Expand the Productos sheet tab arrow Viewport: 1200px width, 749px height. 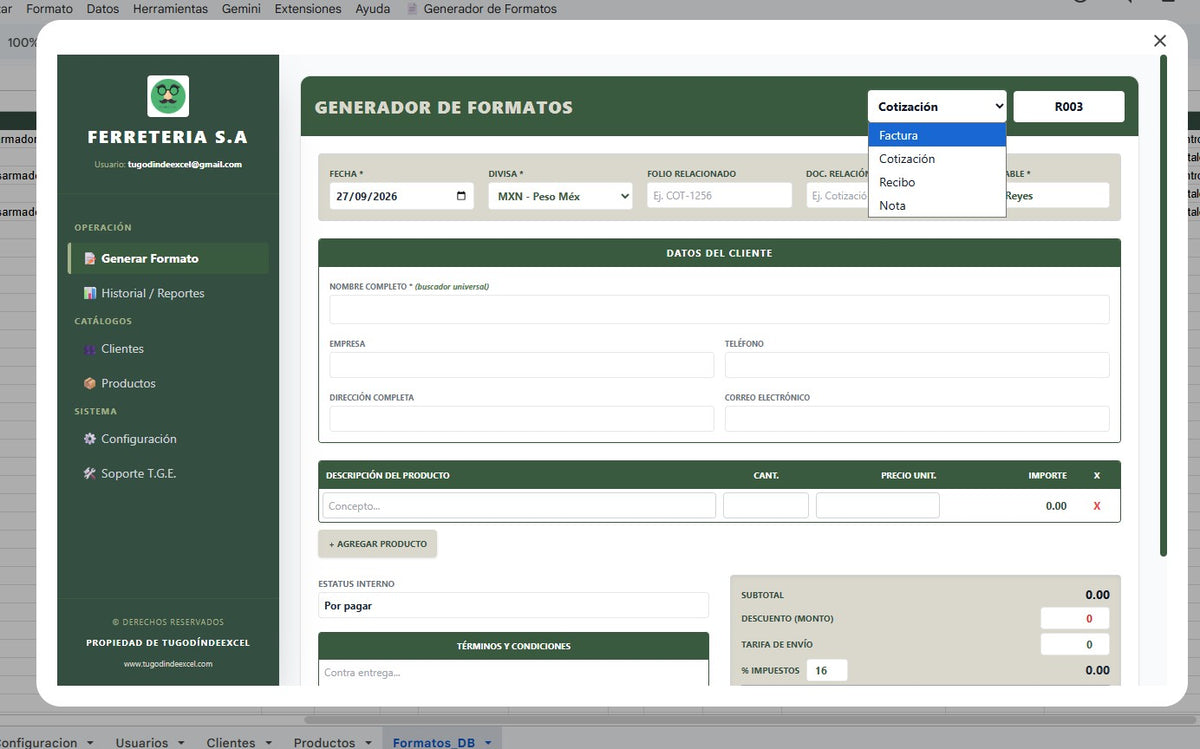[367, 743]
